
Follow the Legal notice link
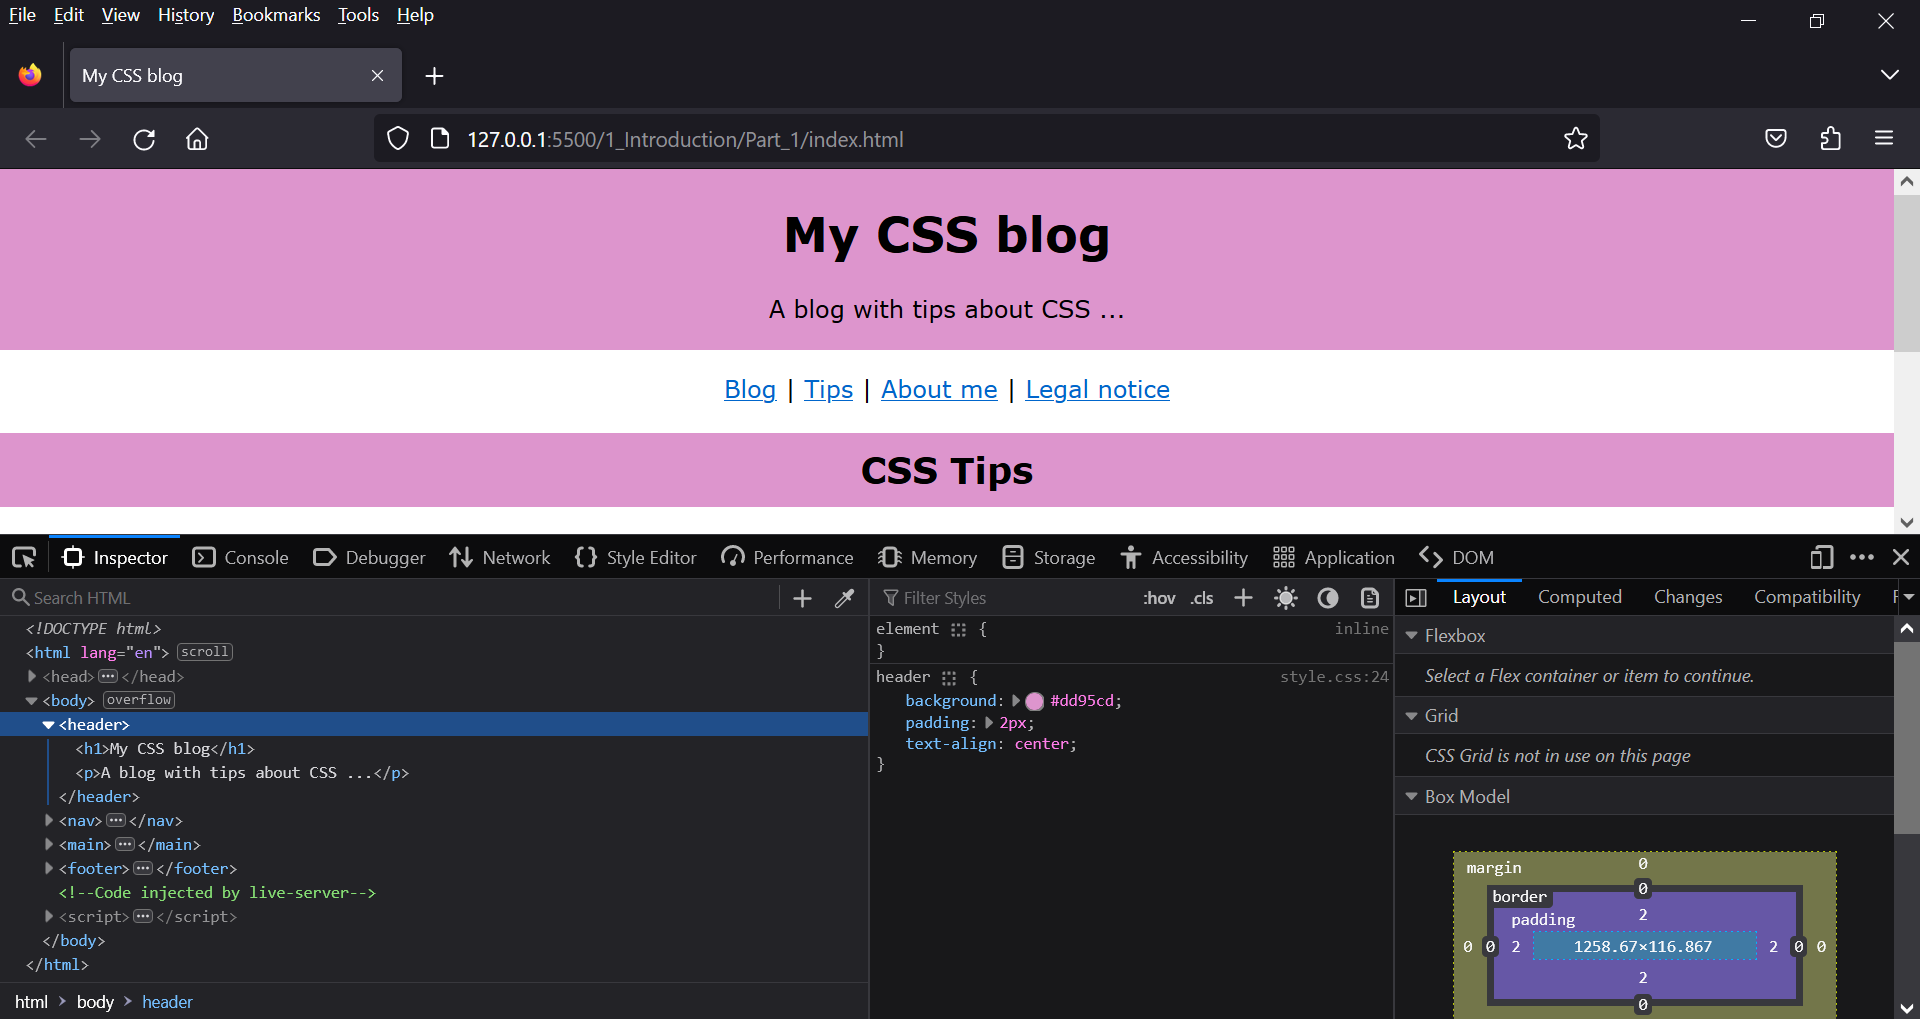[x=1097, y=390]
